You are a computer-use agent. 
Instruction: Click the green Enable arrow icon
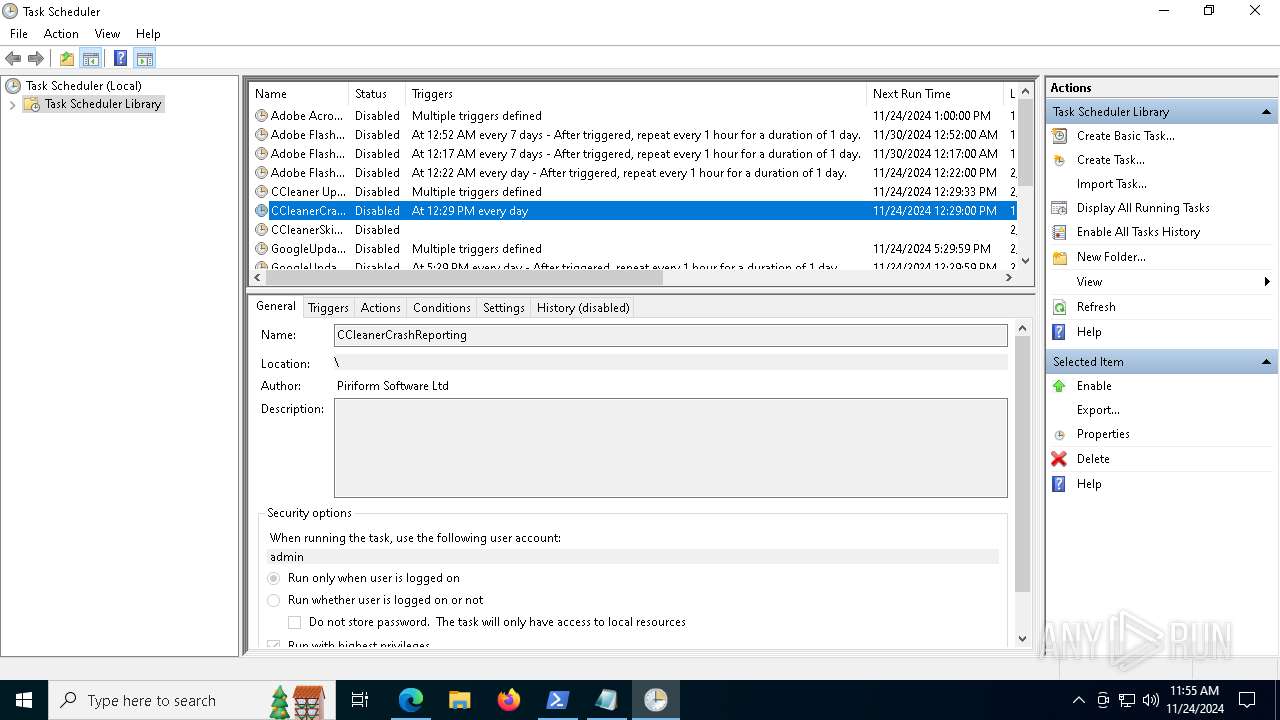[x=1059, y=386]
